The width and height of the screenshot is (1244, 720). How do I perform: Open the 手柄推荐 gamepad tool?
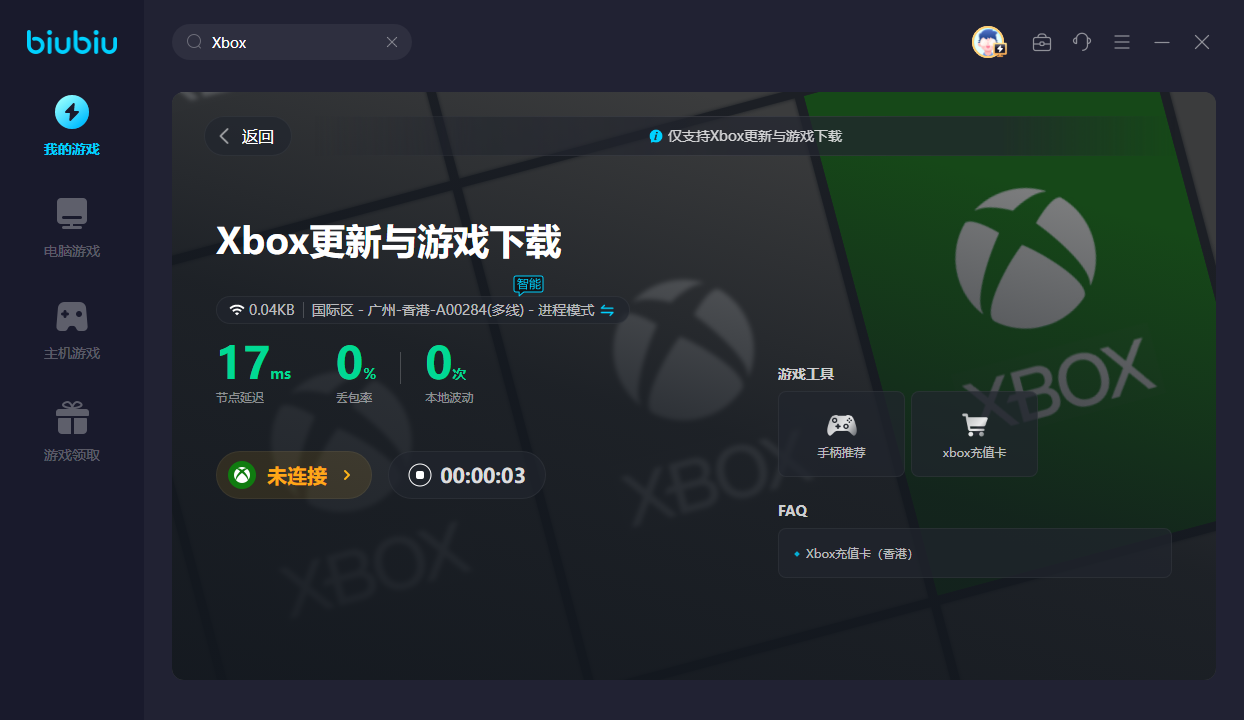tap(841, 434)
